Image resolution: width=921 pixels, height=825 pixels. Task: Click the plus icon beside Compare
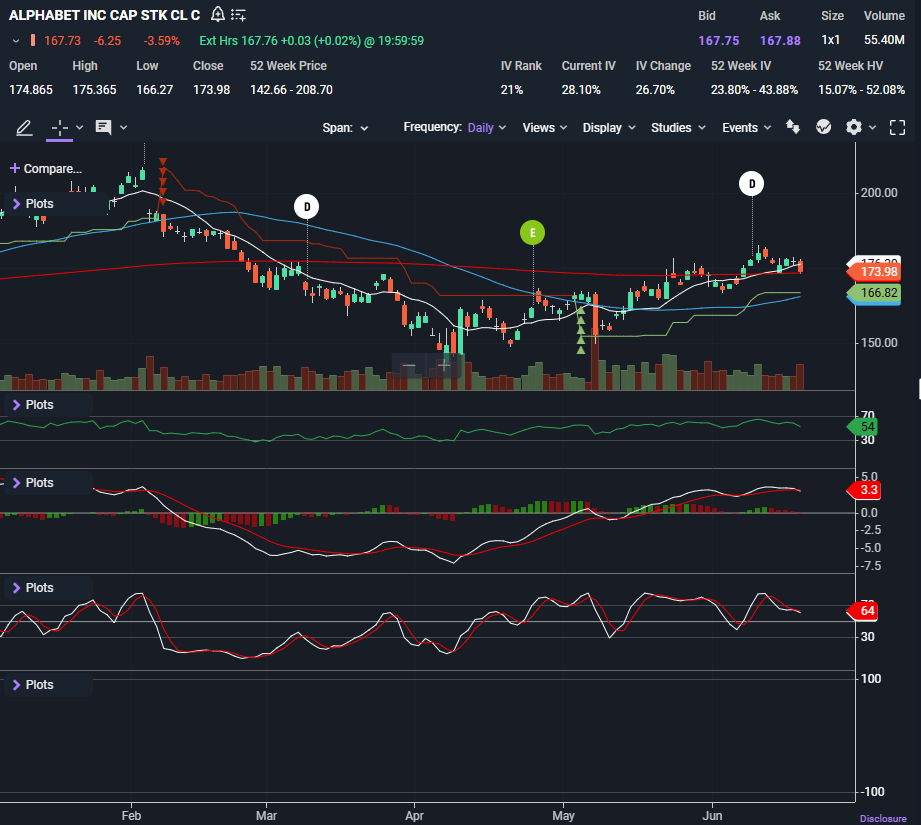point(15,169)
